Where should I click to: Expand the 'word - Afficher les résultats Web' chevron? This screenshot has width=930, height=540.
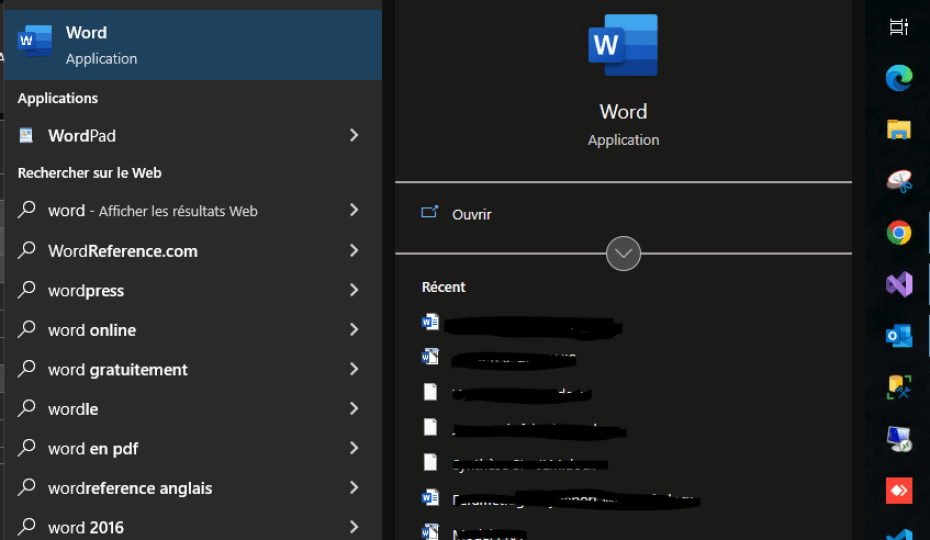354,210
